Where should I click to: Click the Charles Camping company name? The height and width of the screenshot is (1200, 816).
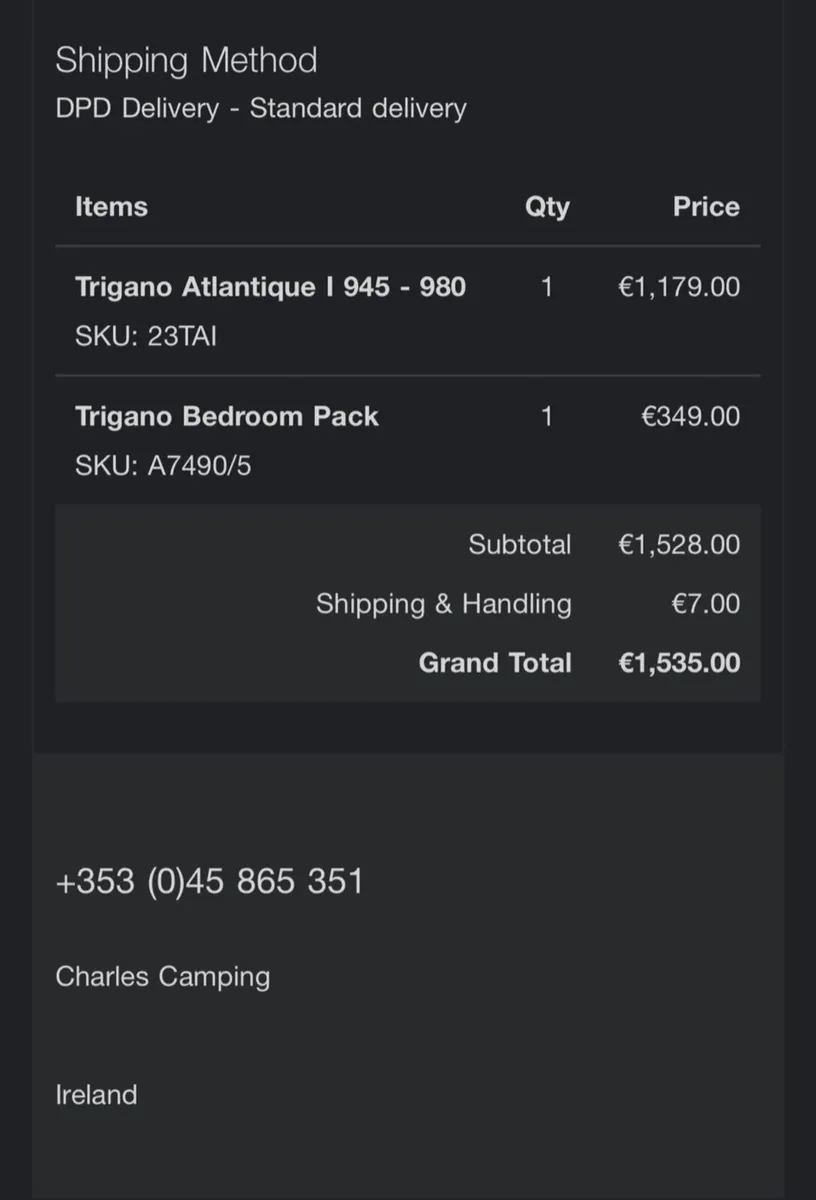163,977
